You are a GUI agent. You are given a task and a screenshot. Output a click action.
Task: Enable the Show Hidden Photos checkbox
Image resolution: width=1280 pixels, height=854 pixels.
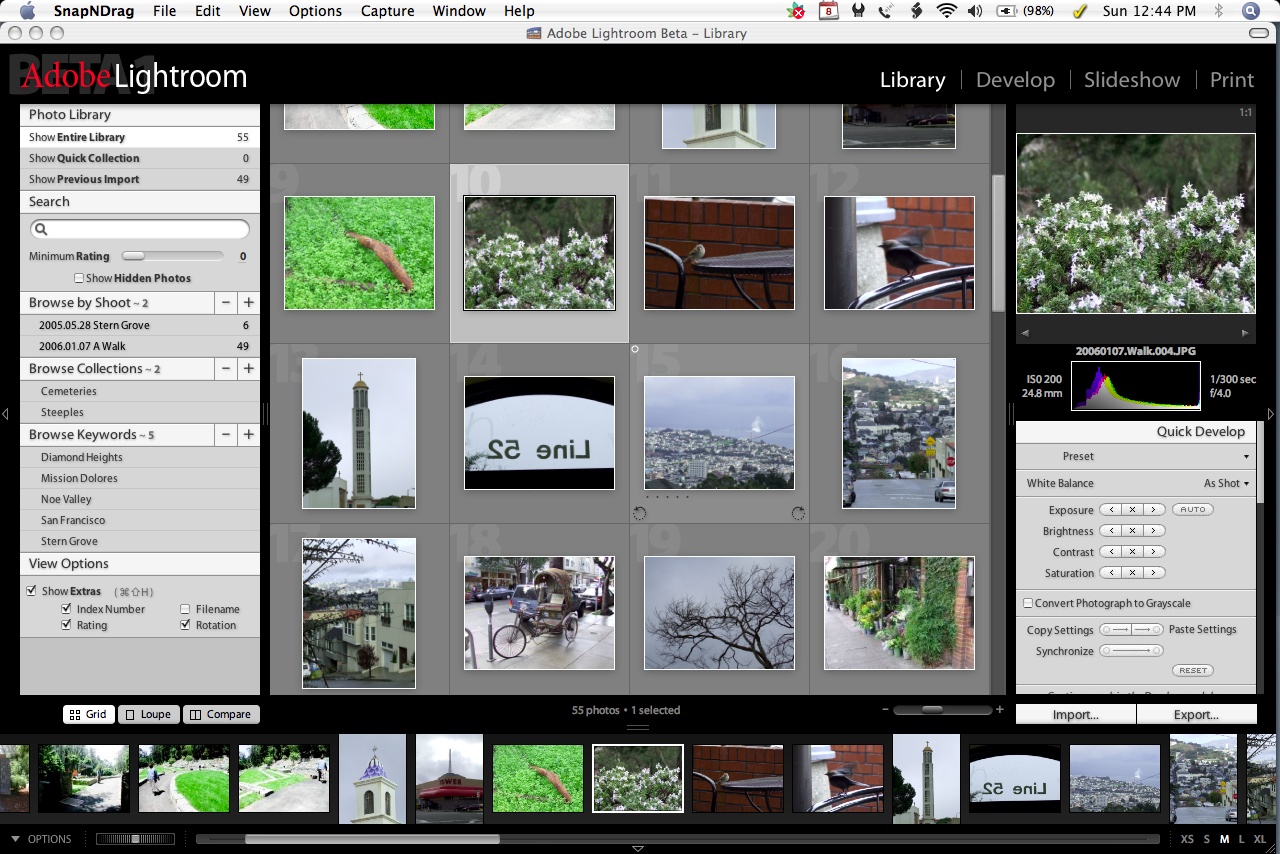(x=79, y=278)
